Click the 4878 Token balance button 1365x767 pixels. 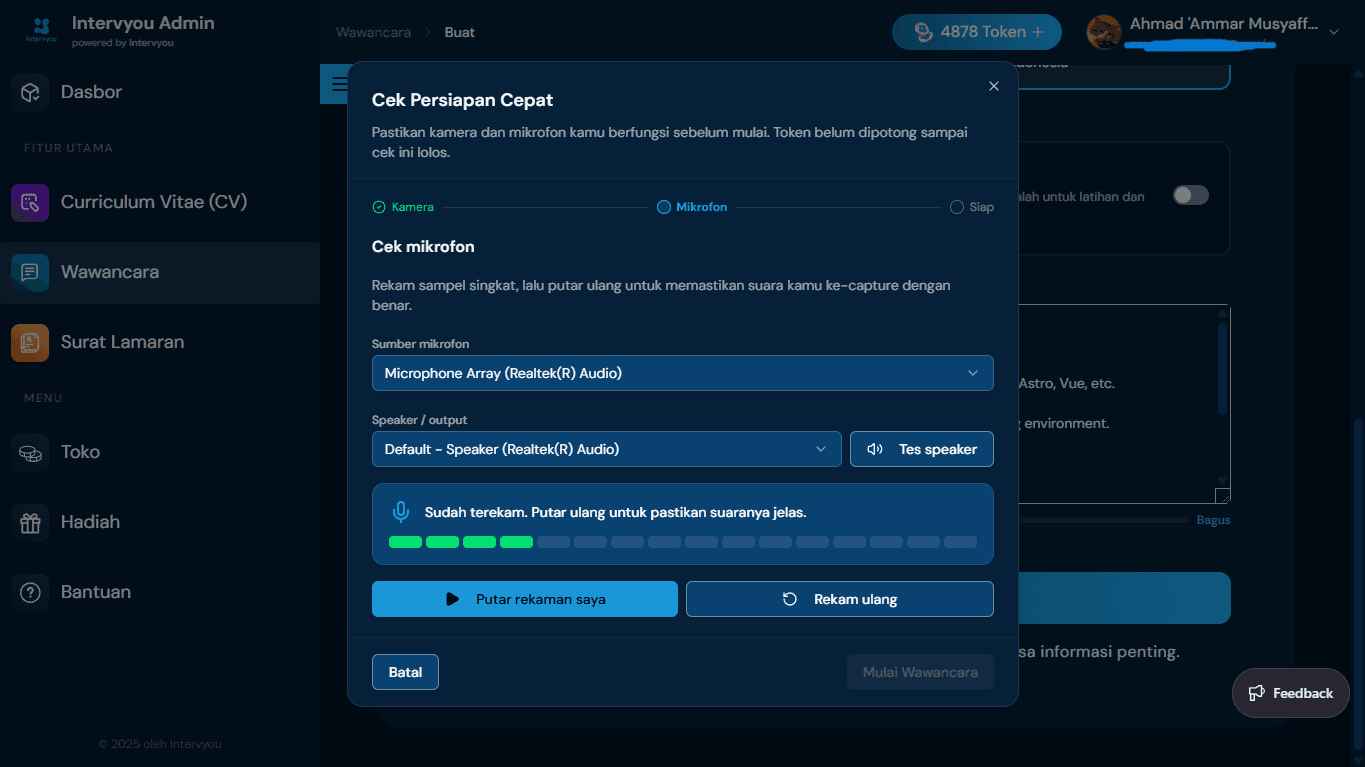(976, 32)
